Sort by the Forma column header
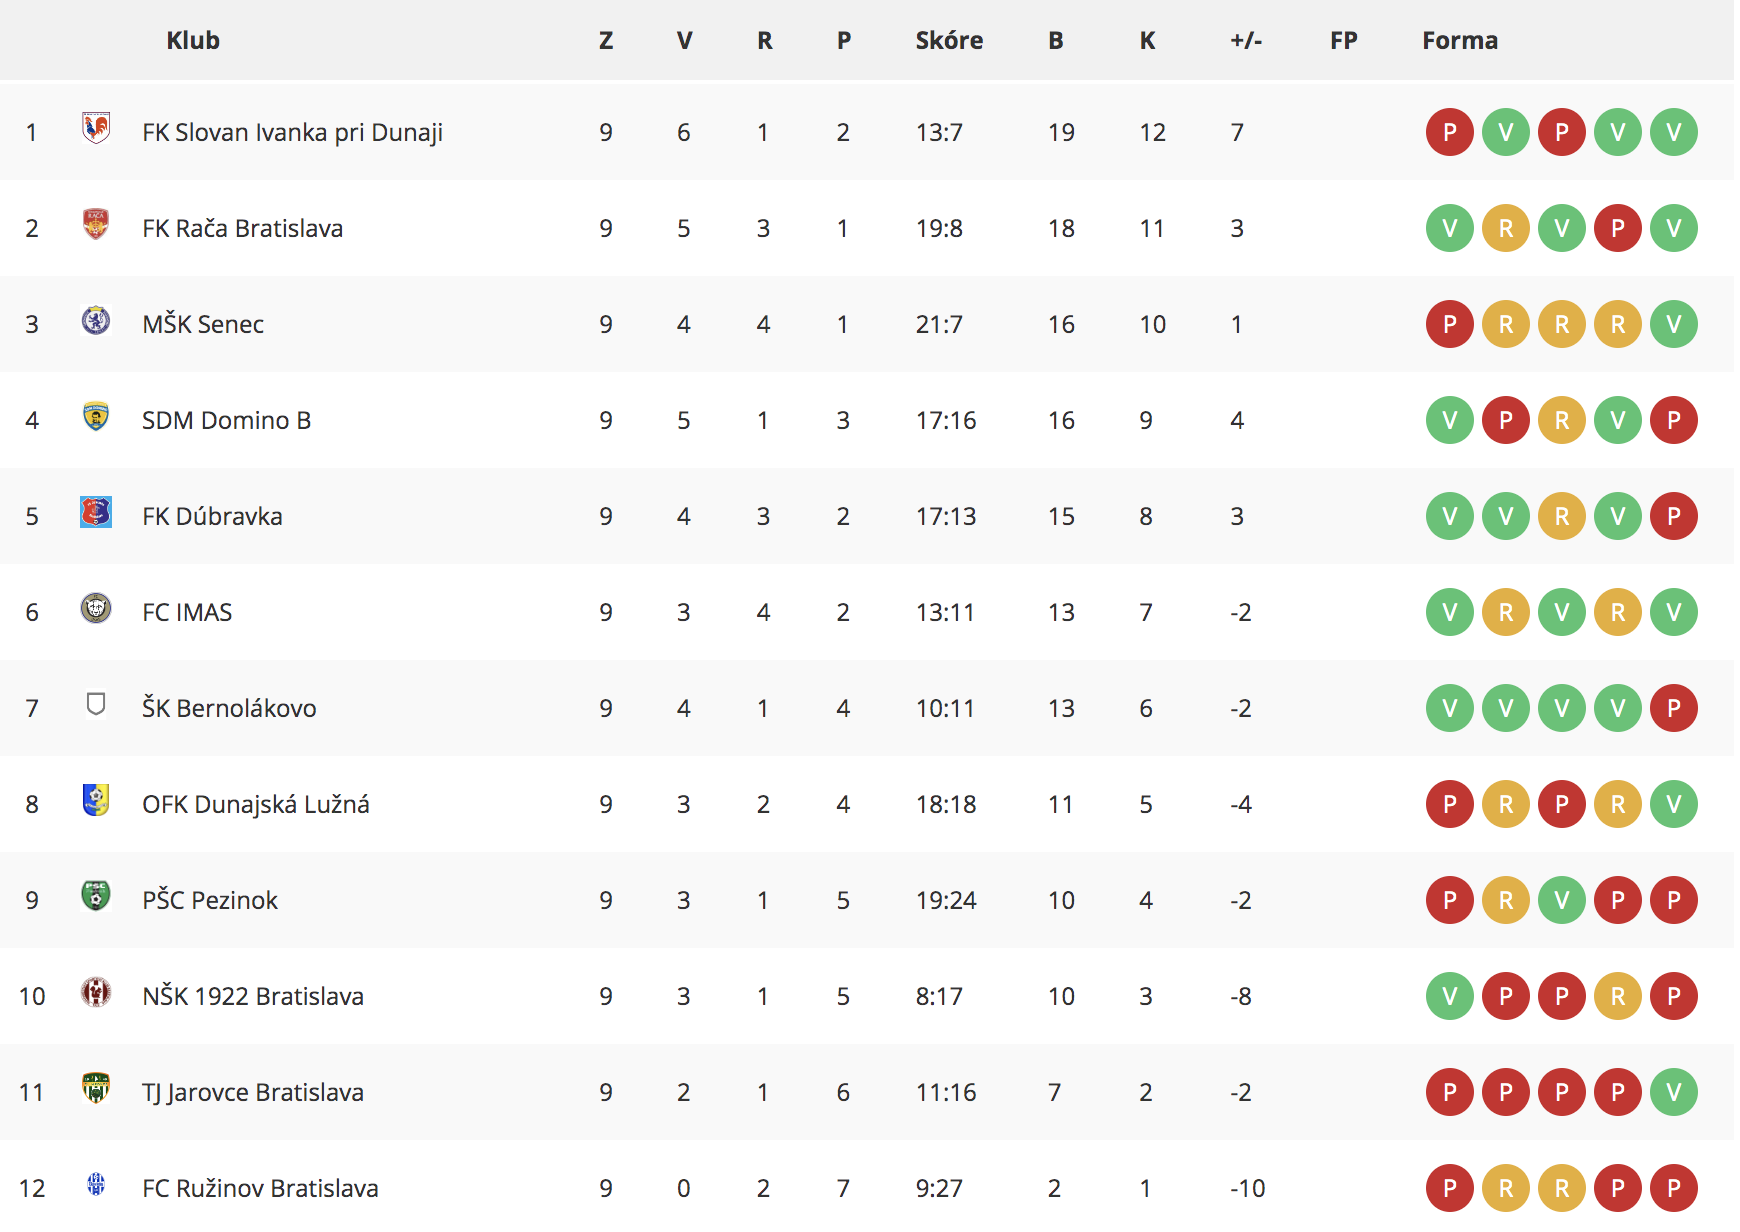Image resolution: width=1740 pixels, height=1232 pixels. (x=1460, y=40)
